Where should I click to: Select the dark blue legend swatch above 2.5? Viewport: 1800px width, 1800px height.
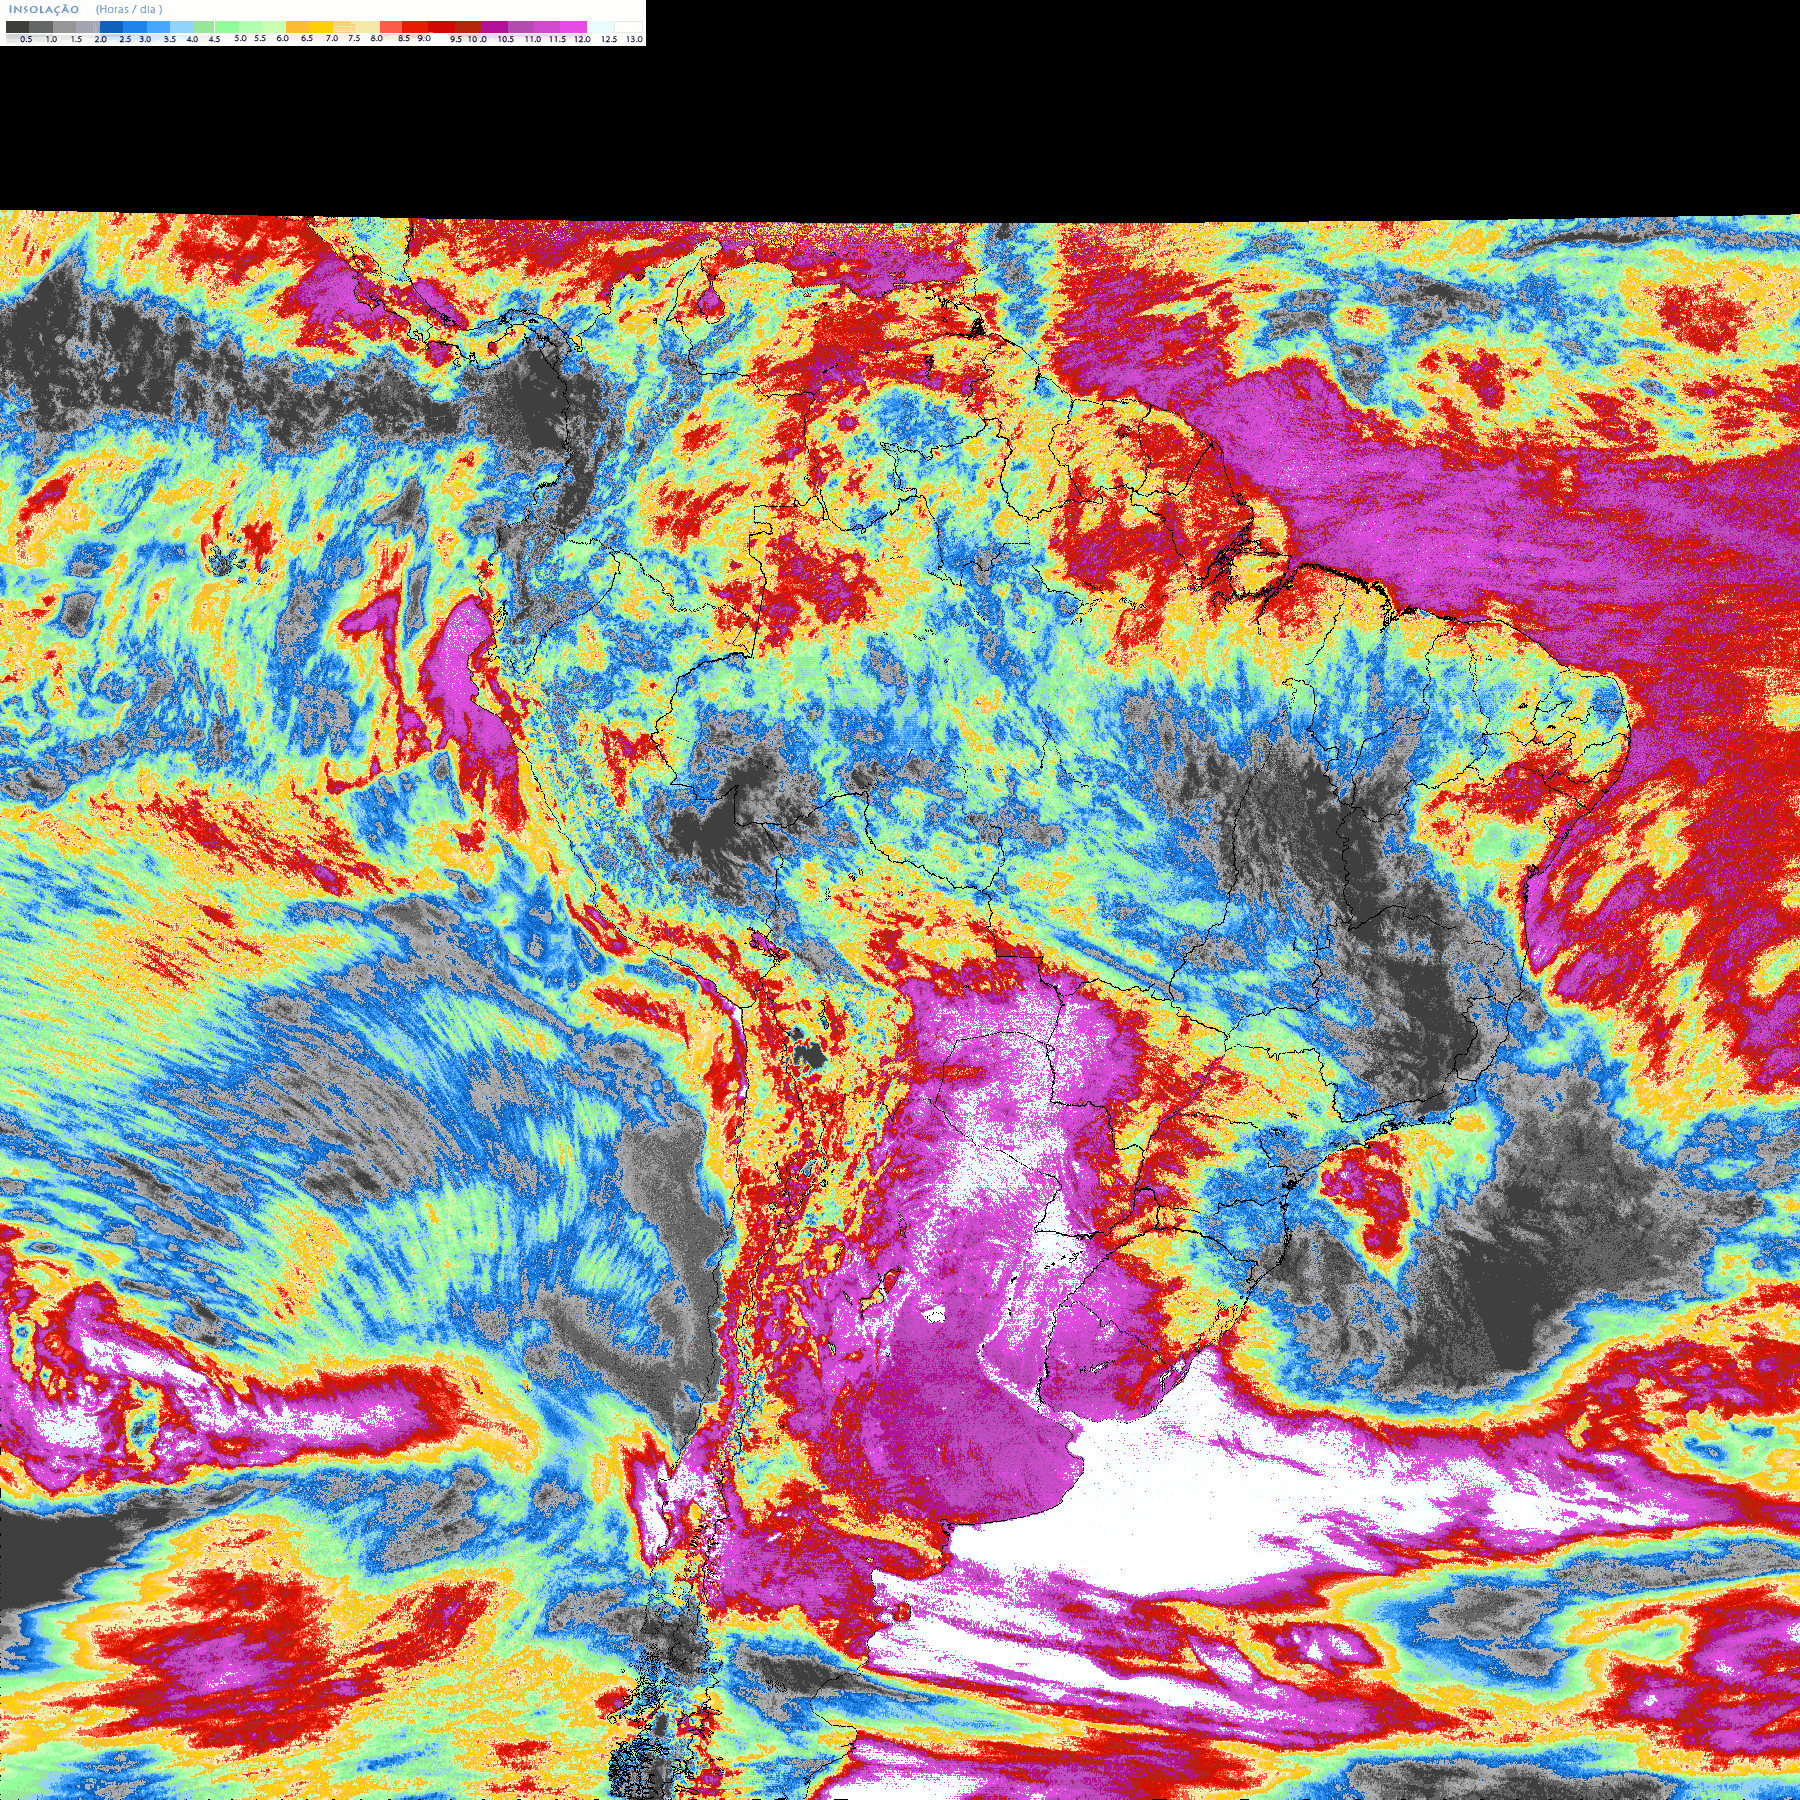(x=111, y=27)
